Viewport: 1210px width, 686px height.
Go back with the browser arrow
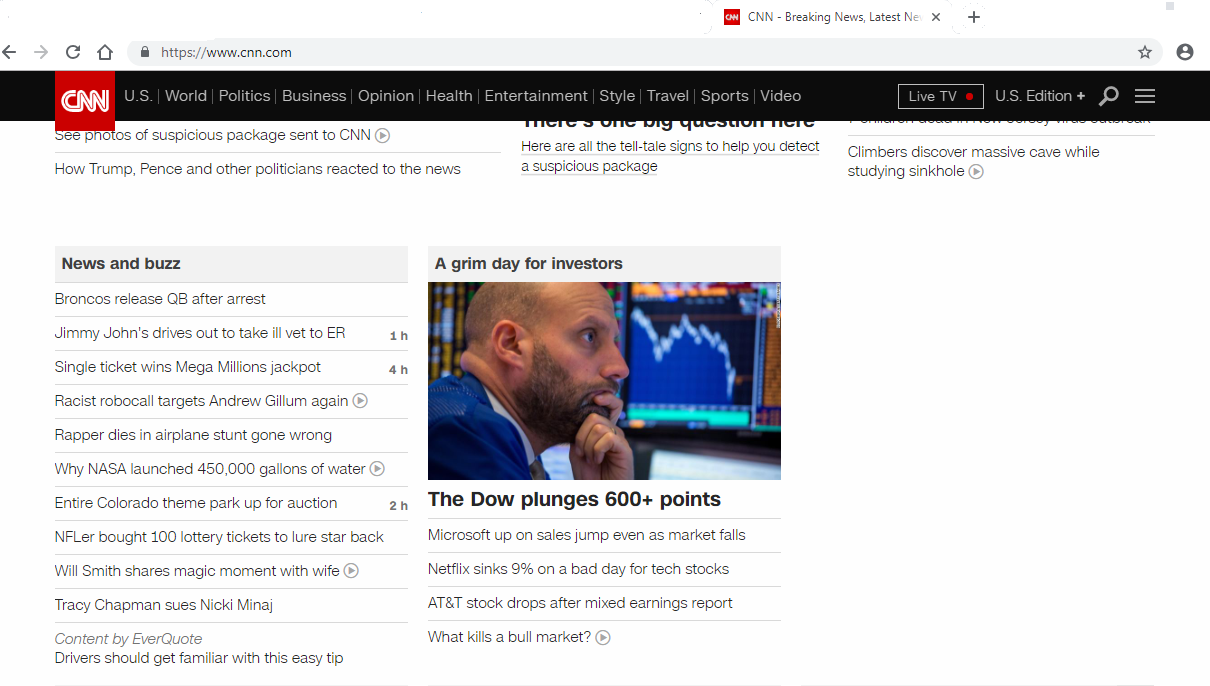coord(9,52)
